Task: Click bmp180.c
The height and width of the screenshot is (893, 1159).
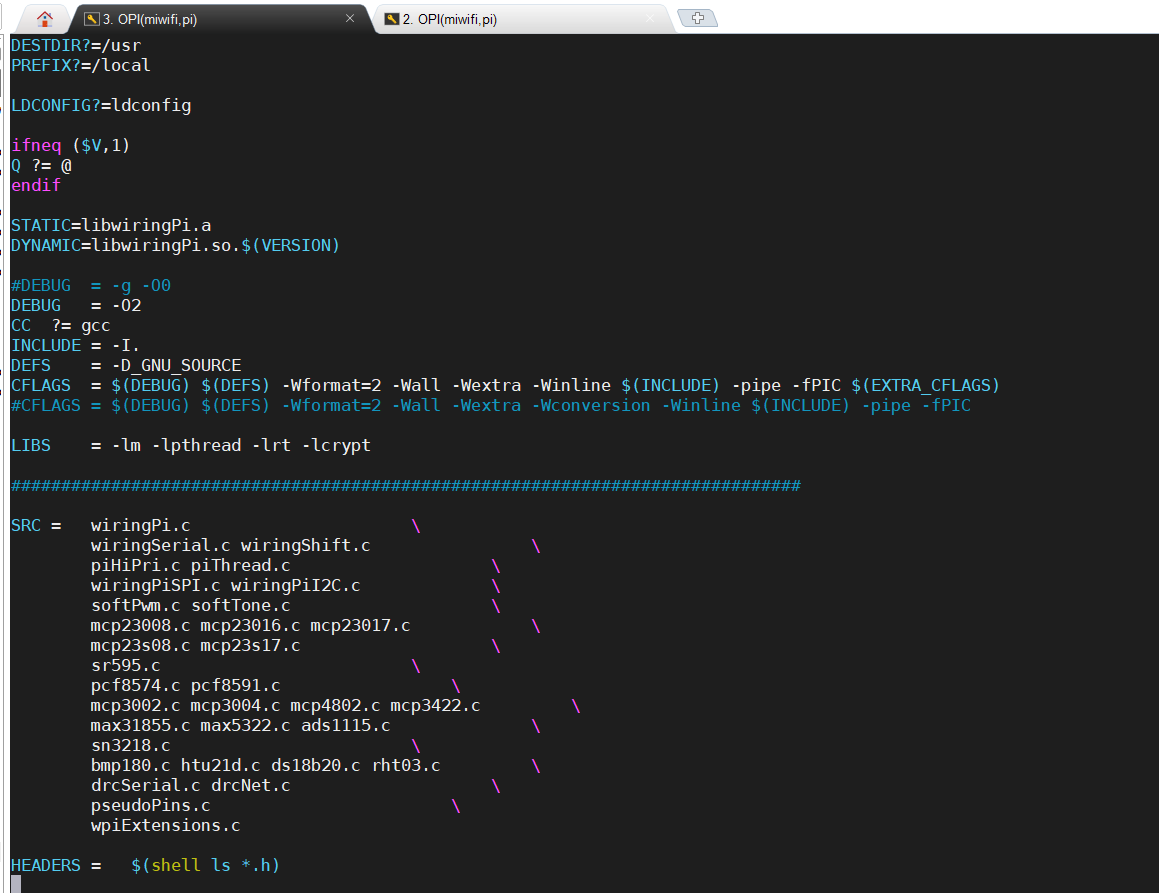Action: [x=131, y=764]
